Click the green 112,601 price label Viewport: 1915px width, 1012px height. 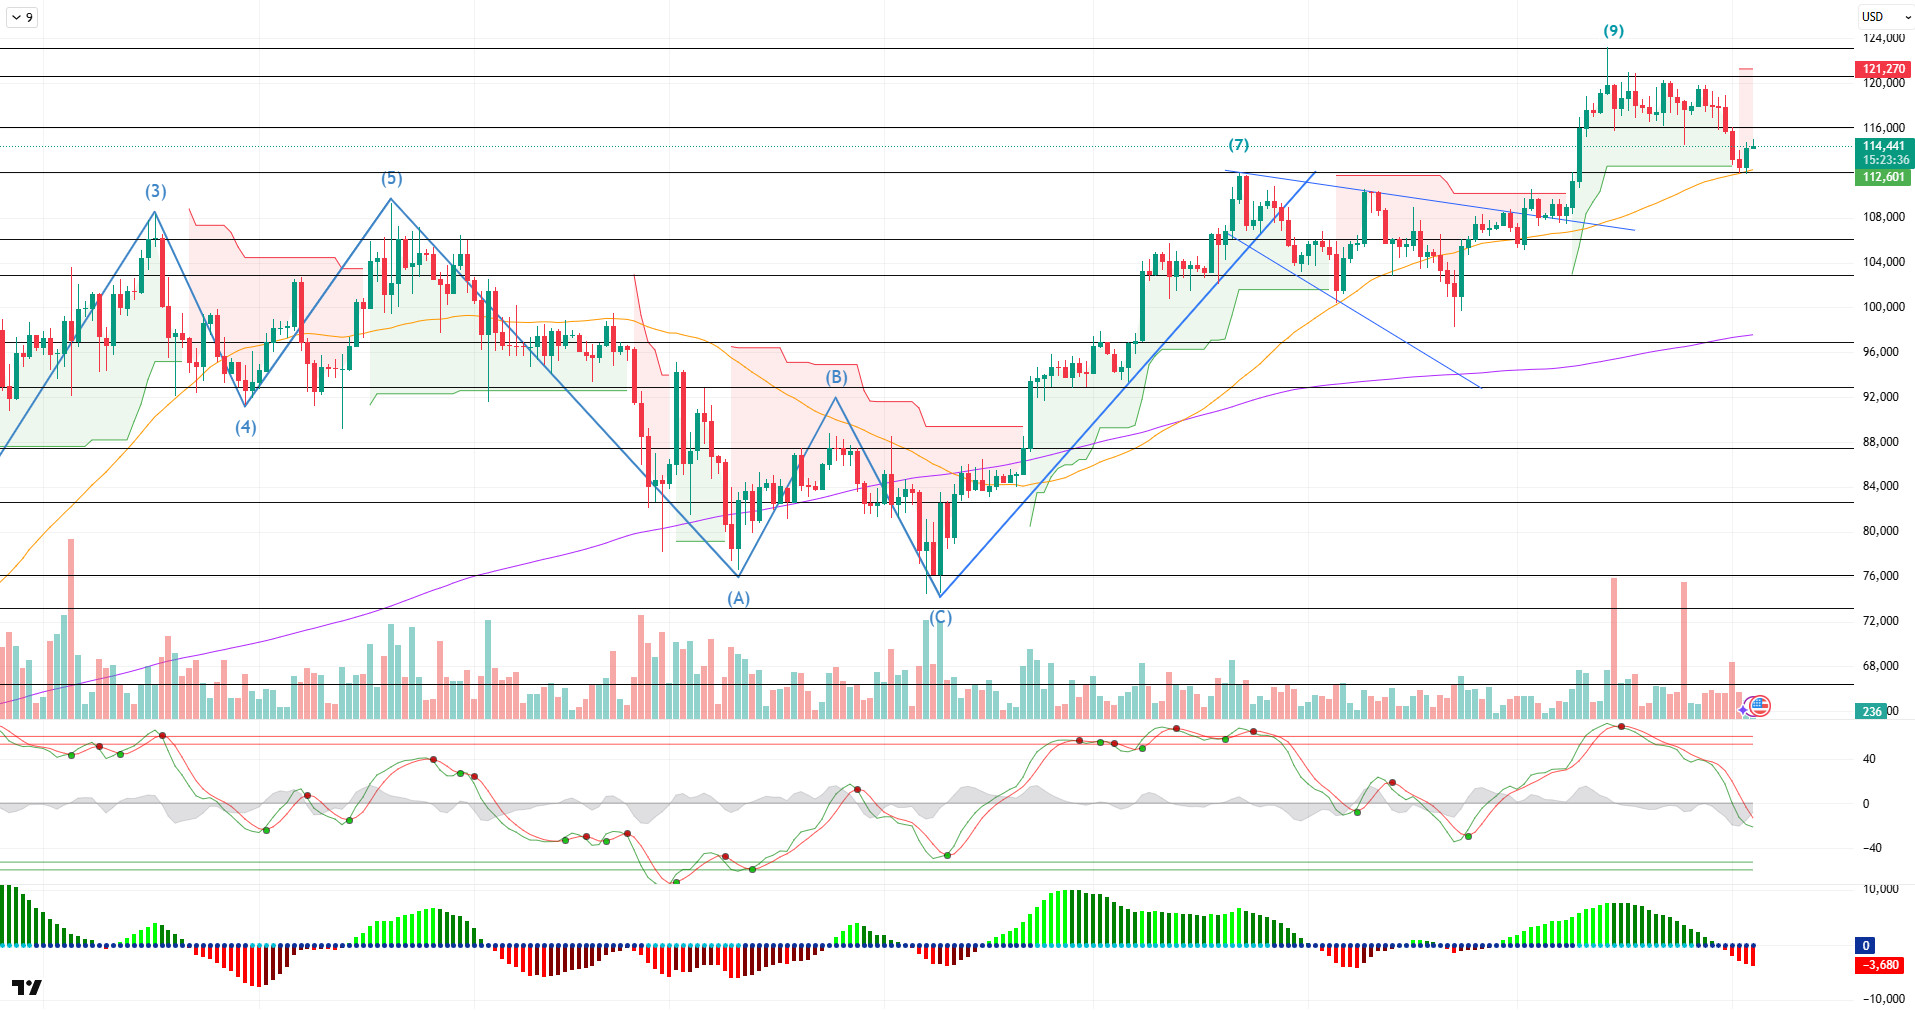pyautogui.click(x=1883, y=177)
